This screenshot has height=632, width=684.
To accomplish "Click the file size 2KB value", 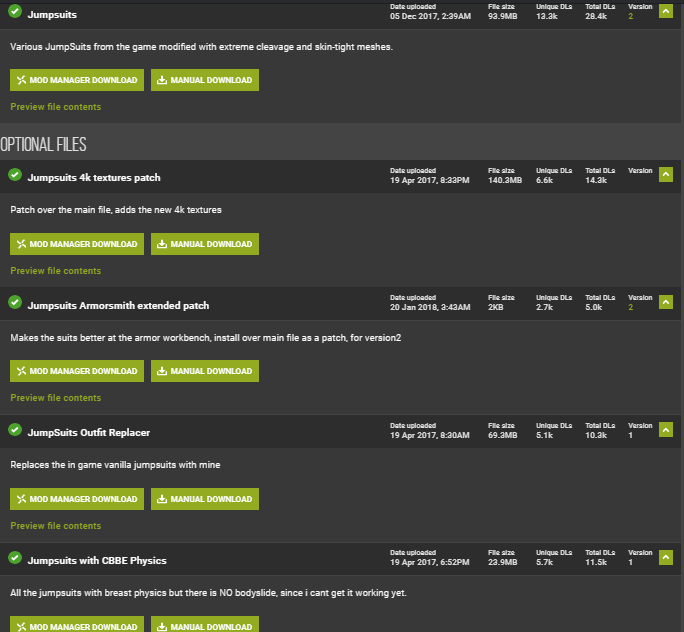I will click(496, 307).
